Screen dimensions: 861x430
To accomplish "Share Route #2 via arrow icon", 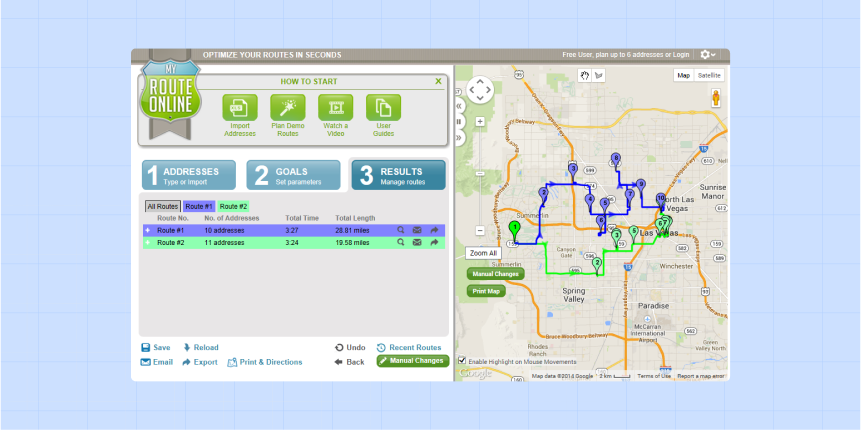I will [x=434, y=242].
